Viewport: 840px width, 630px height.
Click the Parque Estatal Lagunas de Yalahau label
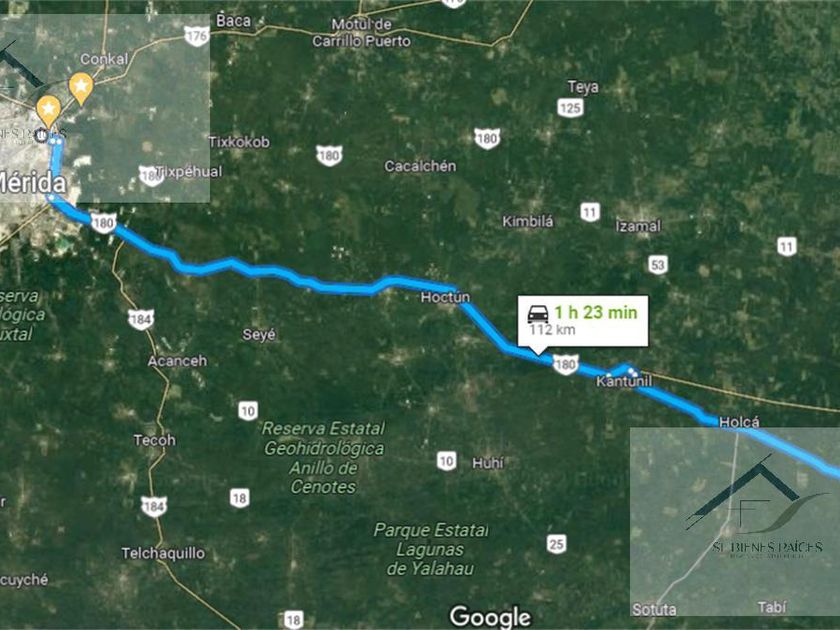point(431,549)
